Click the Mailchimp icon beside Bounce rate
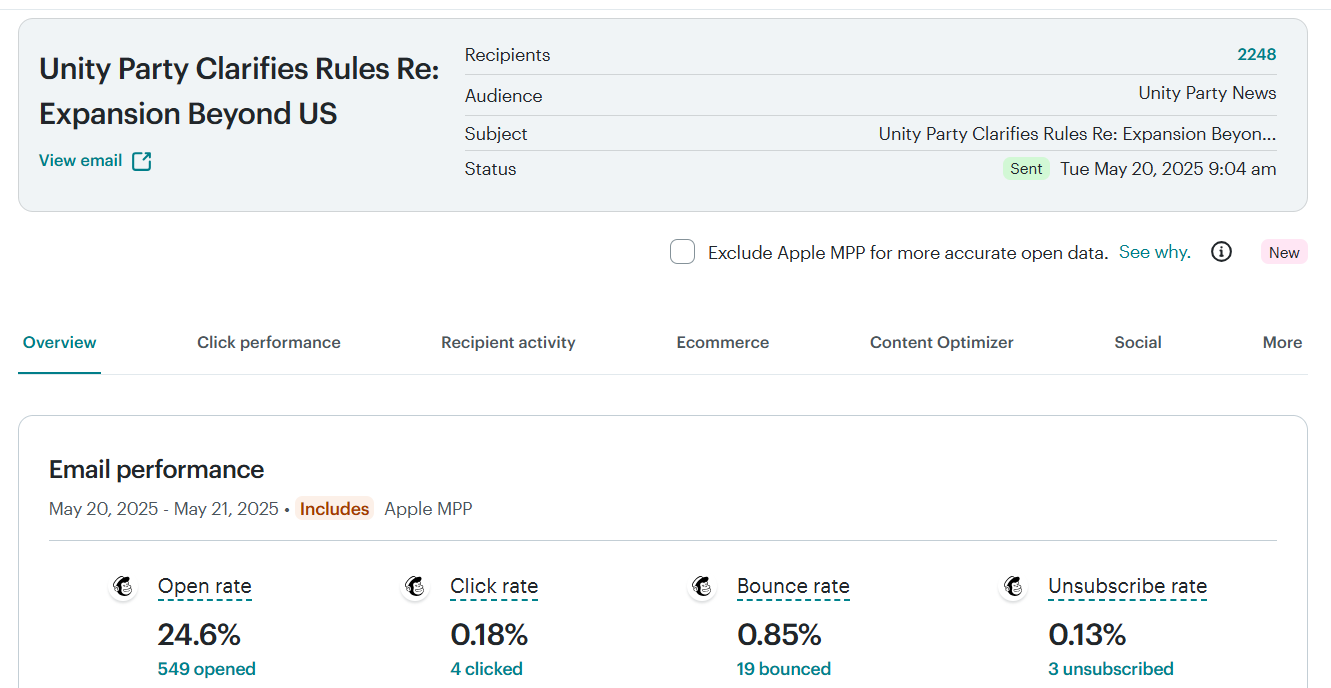The image size is (1331, 688). (x=703, y=587)
